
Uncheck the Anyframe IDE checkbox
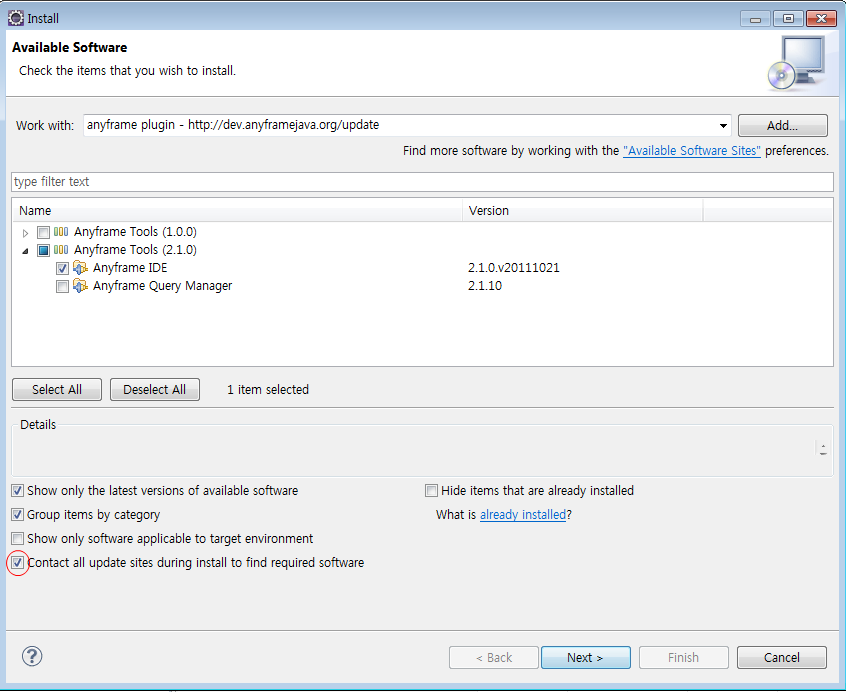point(62,268)
